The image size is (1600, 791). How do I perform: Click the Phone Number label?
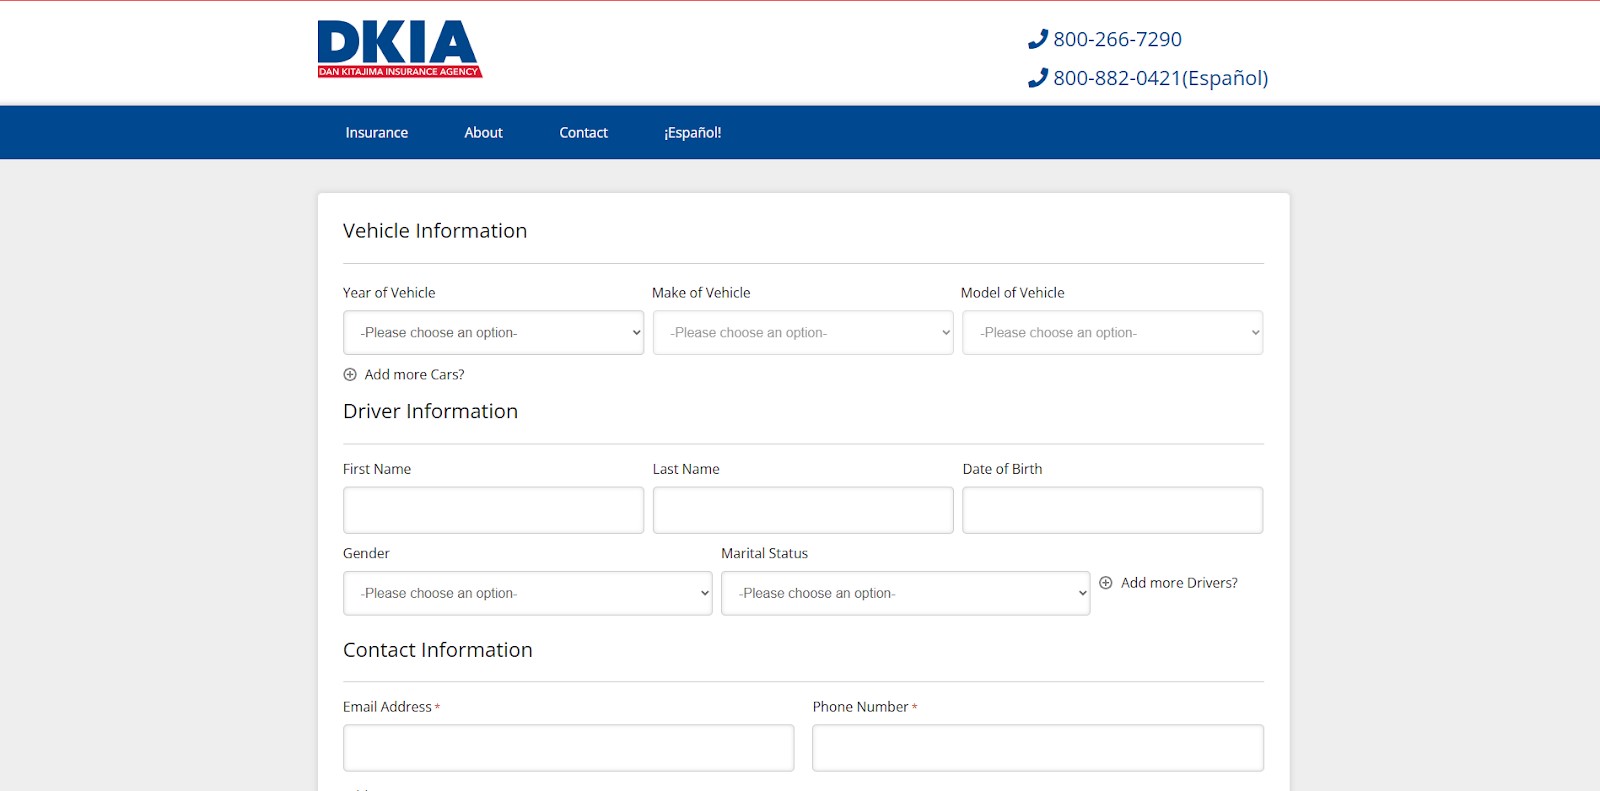(860, 707)
